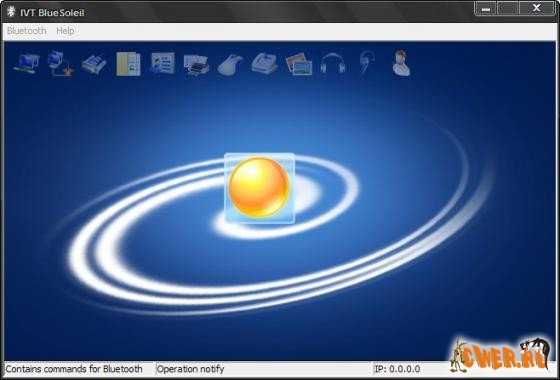Image resolution: width=560 pixels, height=380 pixels.
Task: Select the Information Sync contact card icon
Action: (162, 64)
